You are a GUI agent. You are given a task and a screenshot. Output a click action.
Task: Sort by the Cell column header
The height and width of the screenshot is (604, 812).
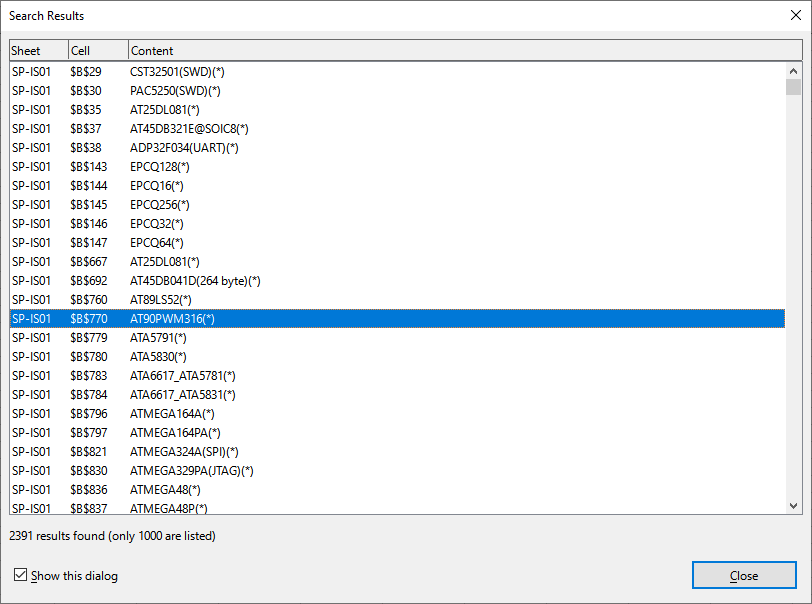(98, 50)
